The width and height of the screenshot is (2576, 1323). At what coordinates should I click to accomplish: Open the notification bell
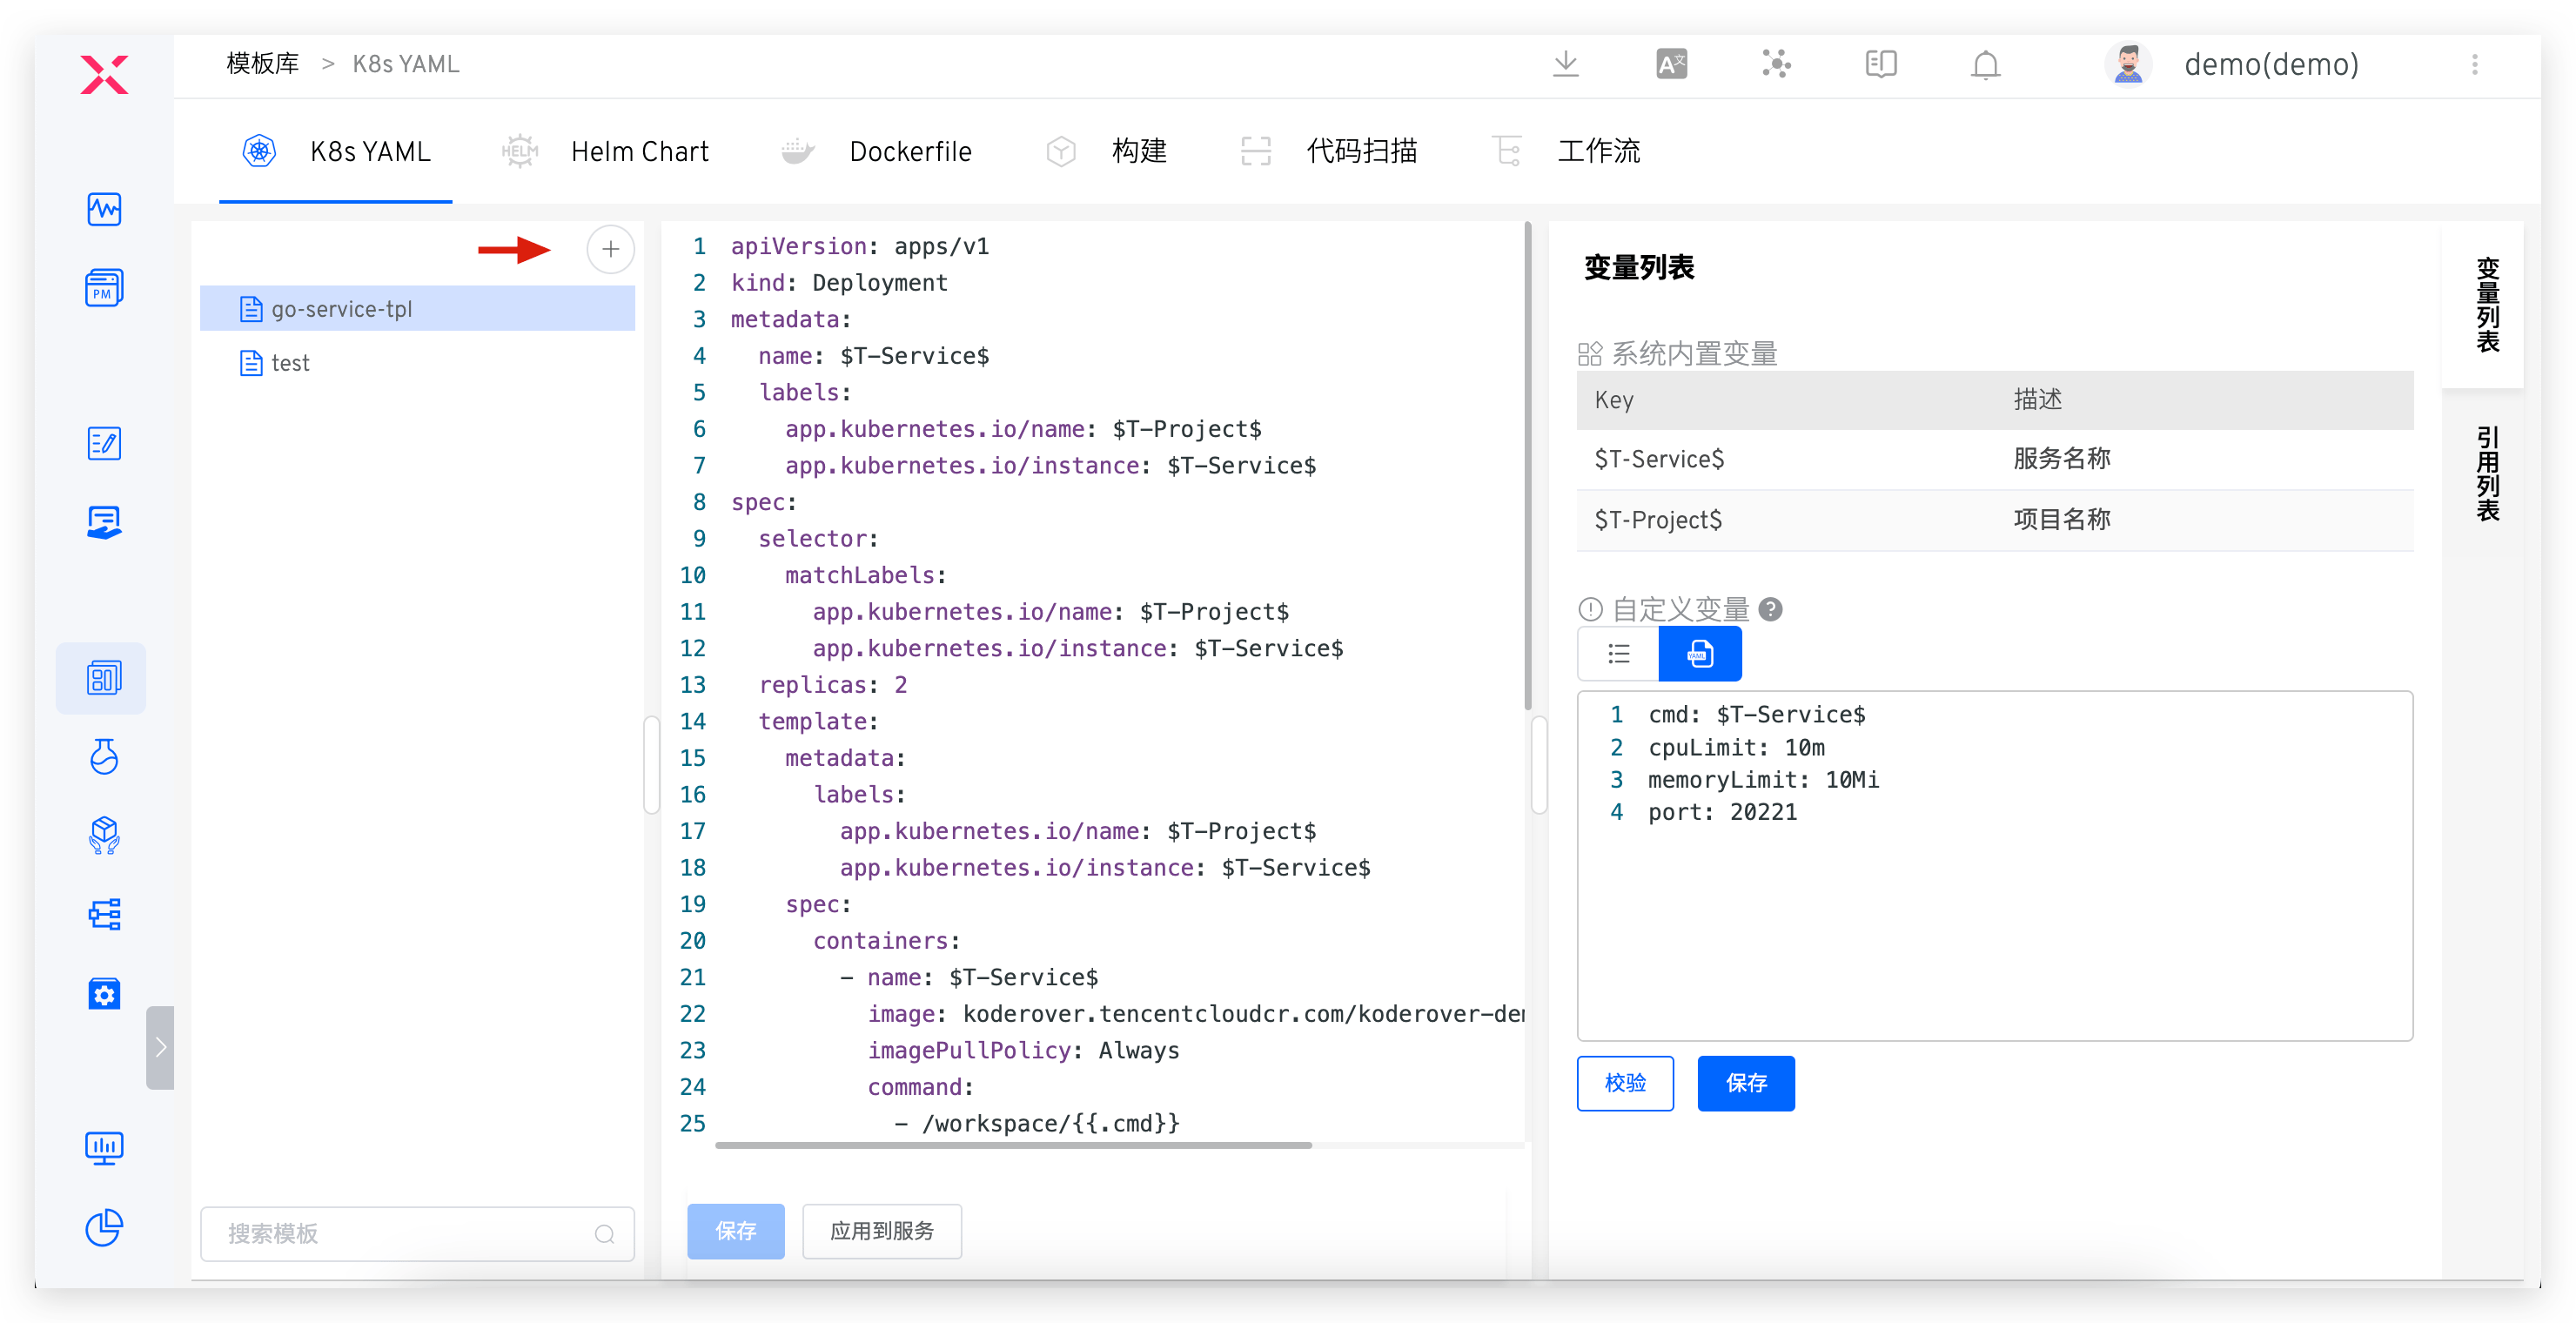[x=1985, y=65]
